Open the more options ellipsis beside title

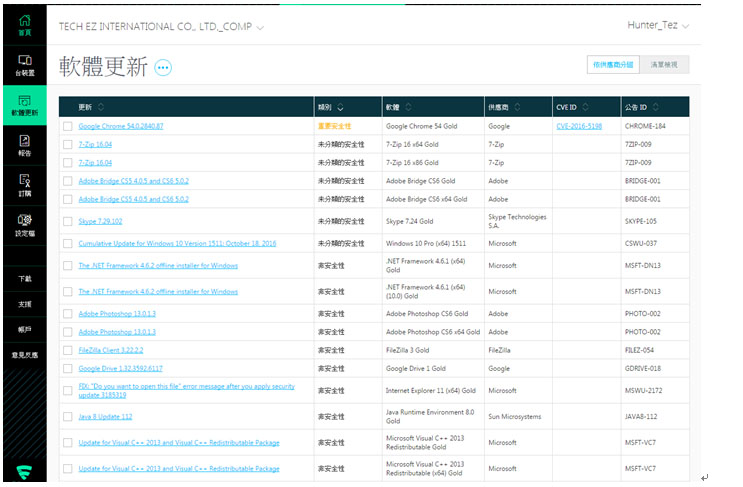(x=163, y=68)
